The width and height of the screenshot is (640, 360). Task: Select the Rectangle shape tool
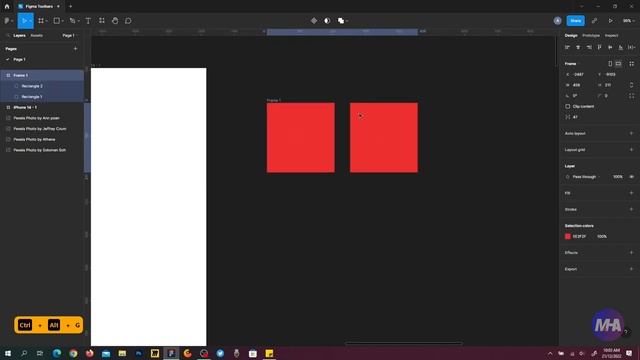[57, 21]
